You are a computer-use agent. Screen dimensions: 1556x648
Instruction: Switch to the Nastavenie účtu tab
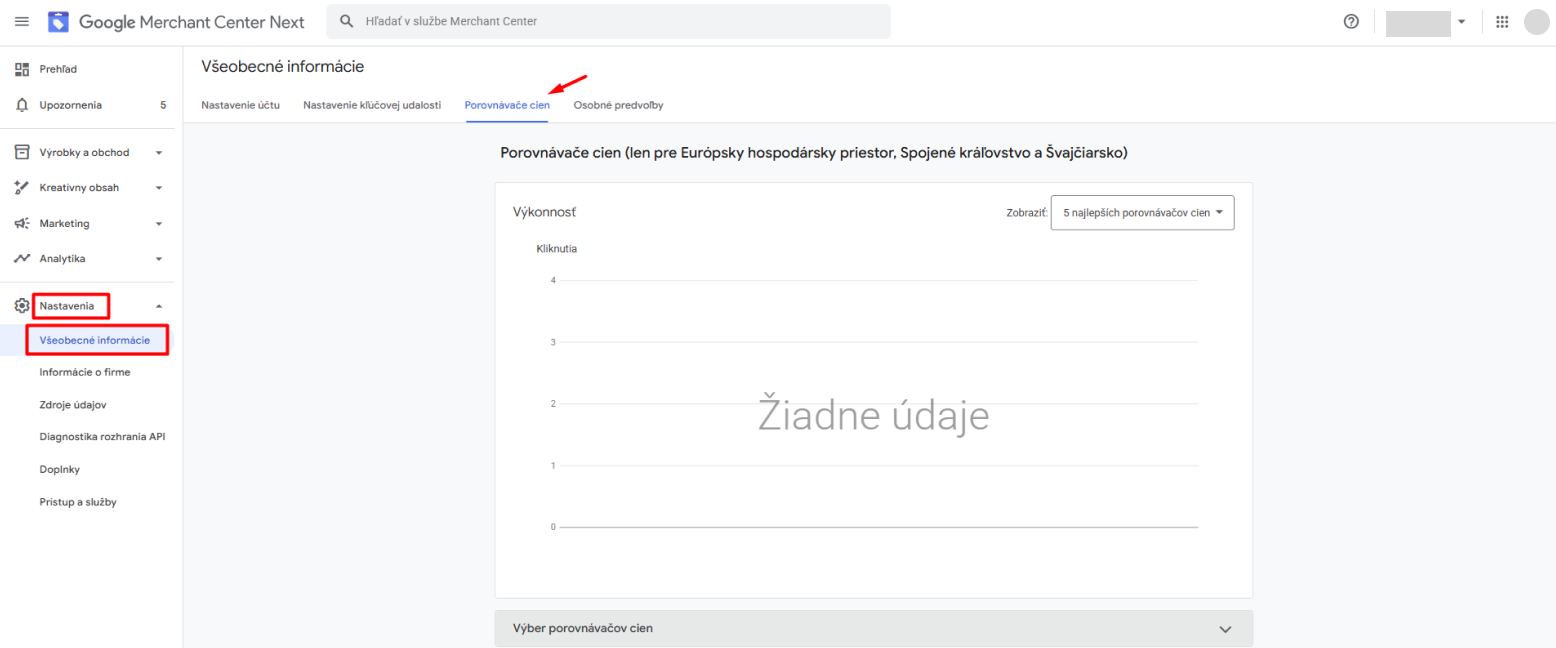click(240, 105)
